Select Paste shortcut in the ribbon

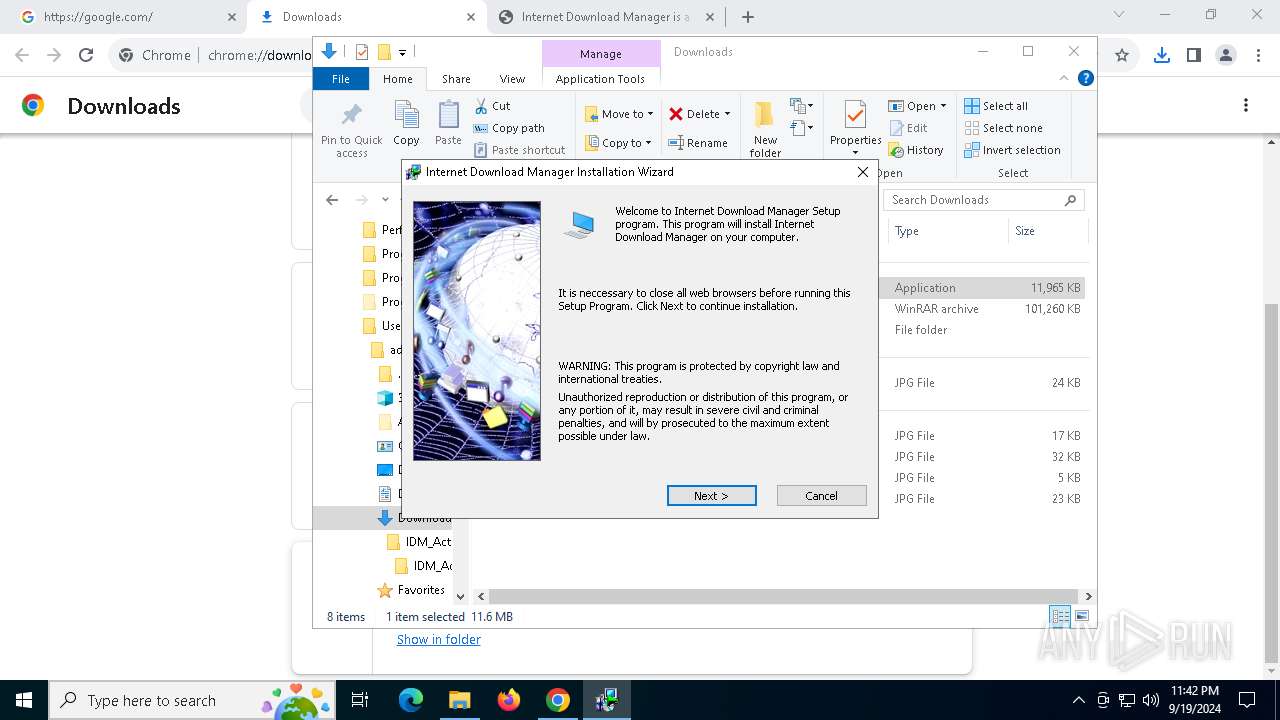520,150
